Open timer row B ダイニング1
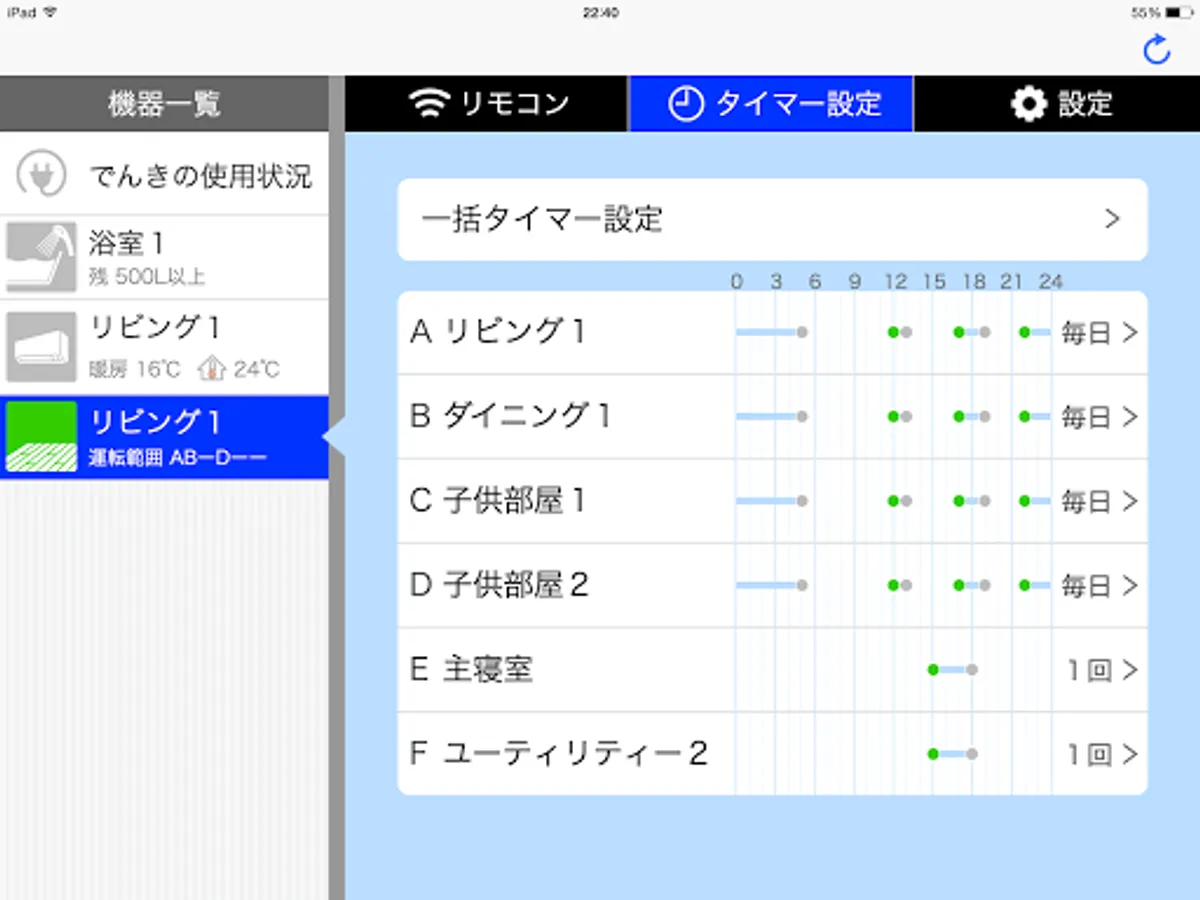 coord(772,417)
